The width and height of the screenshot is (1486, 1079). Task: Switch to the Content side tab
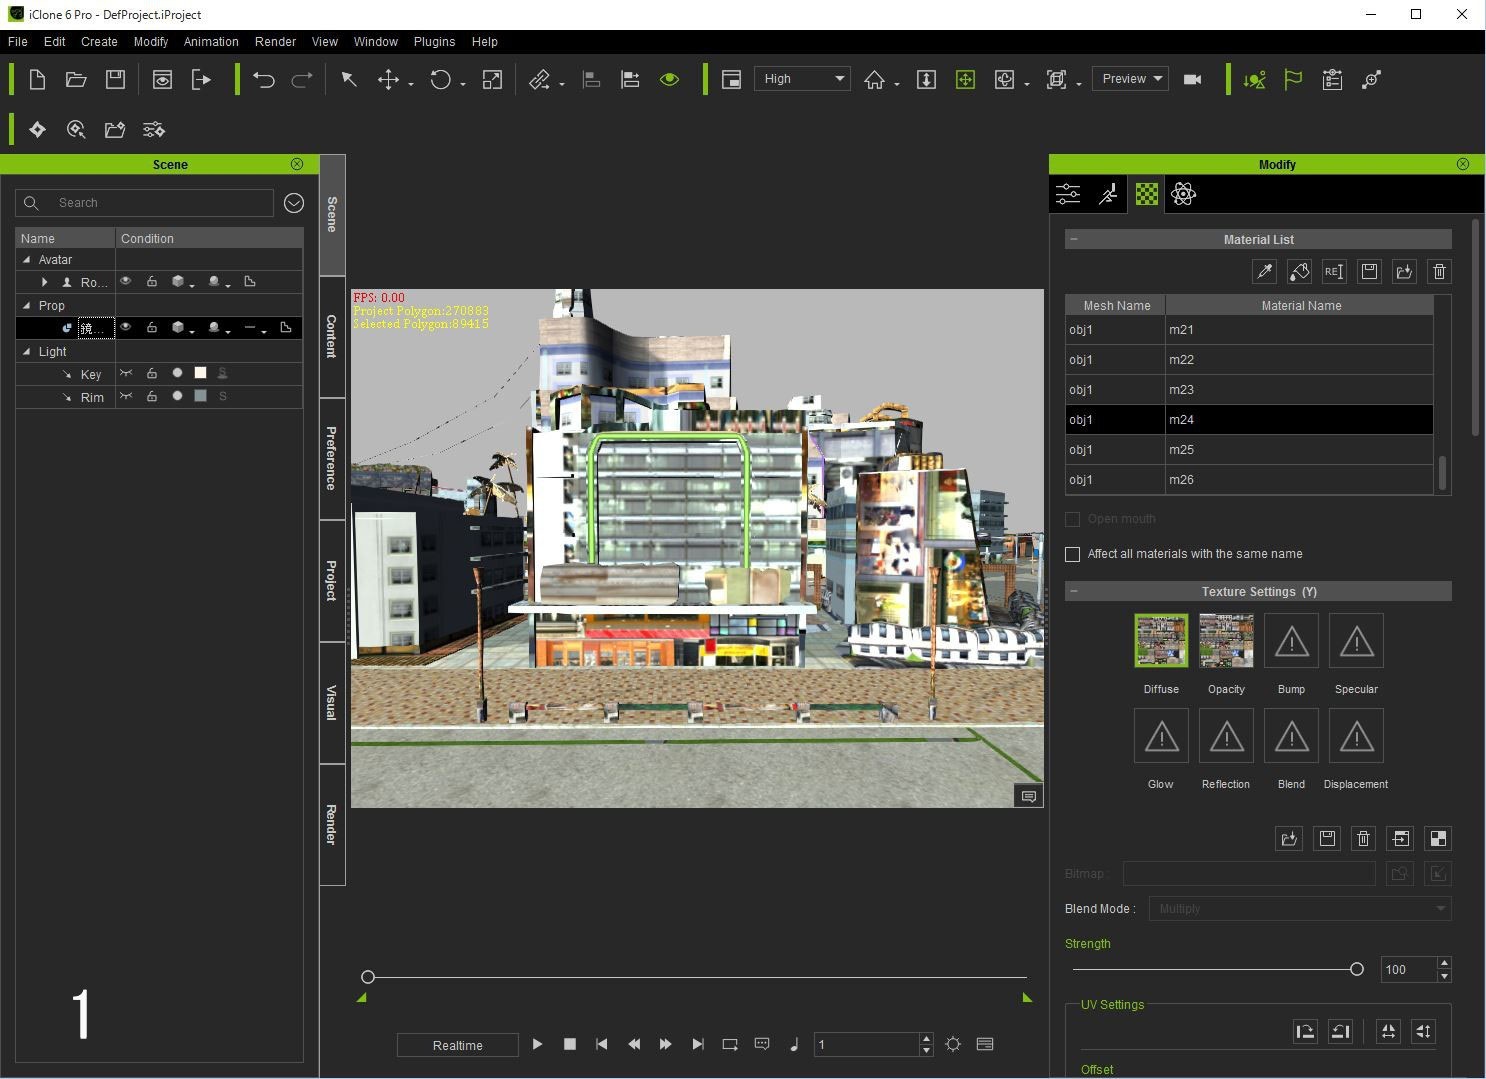coord(332,337)
